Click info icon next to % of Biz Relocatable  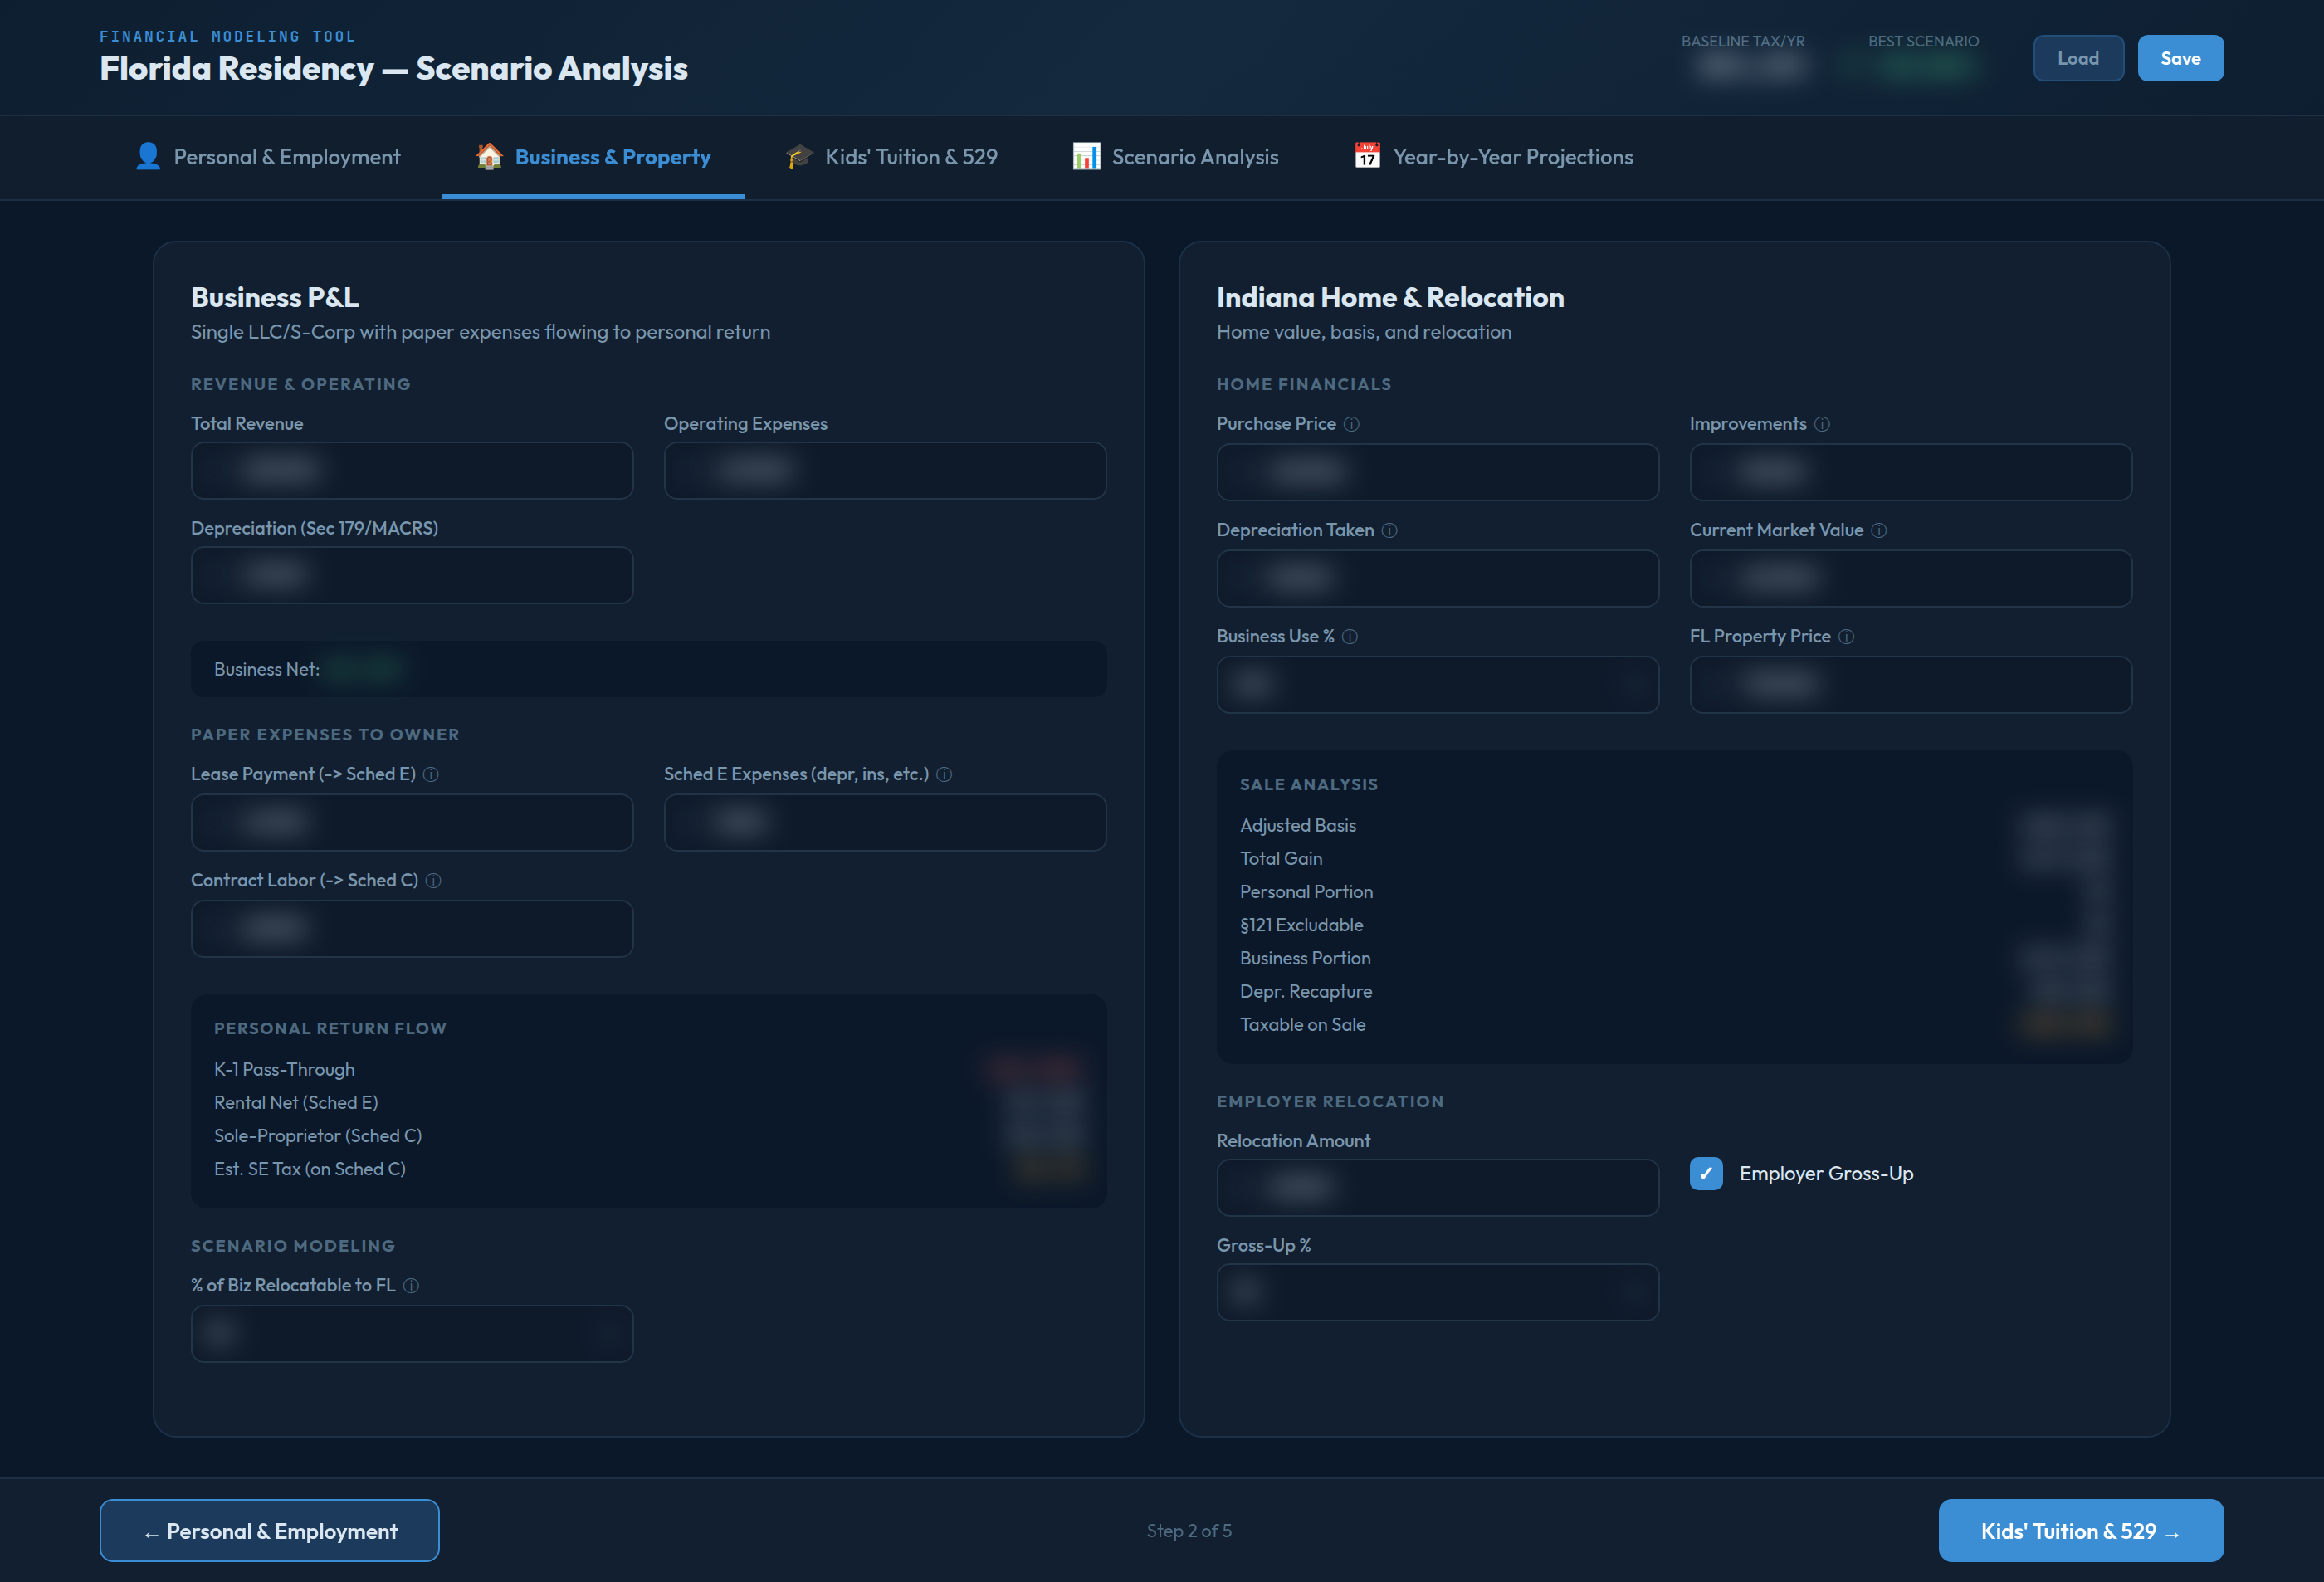[412, 1287]
